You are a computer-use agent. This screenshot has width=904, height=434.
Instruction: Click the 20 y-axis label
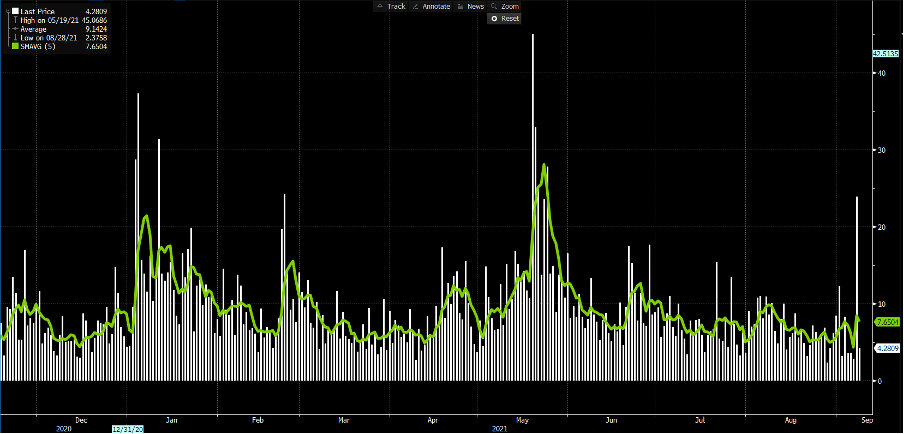coord(882,227)
